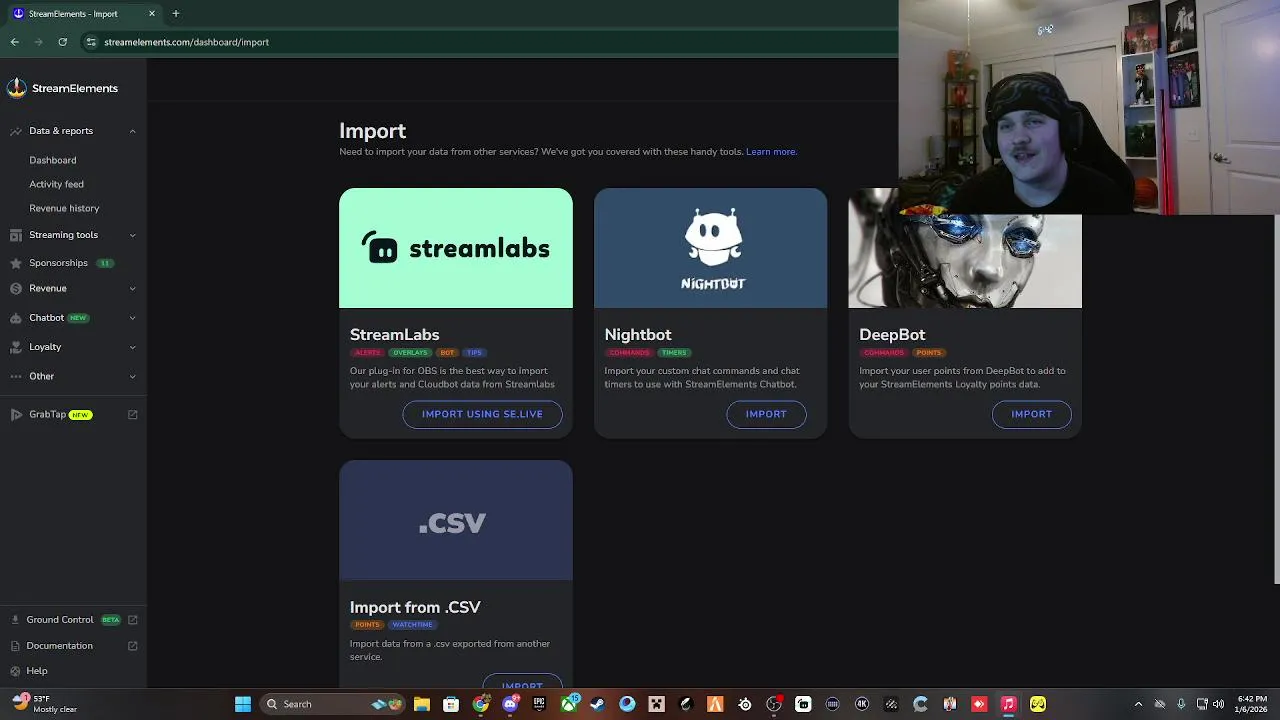Viewport: 1280px width, 720px height.
Task: Expand the Revenue section
Action: pos(132,288)
